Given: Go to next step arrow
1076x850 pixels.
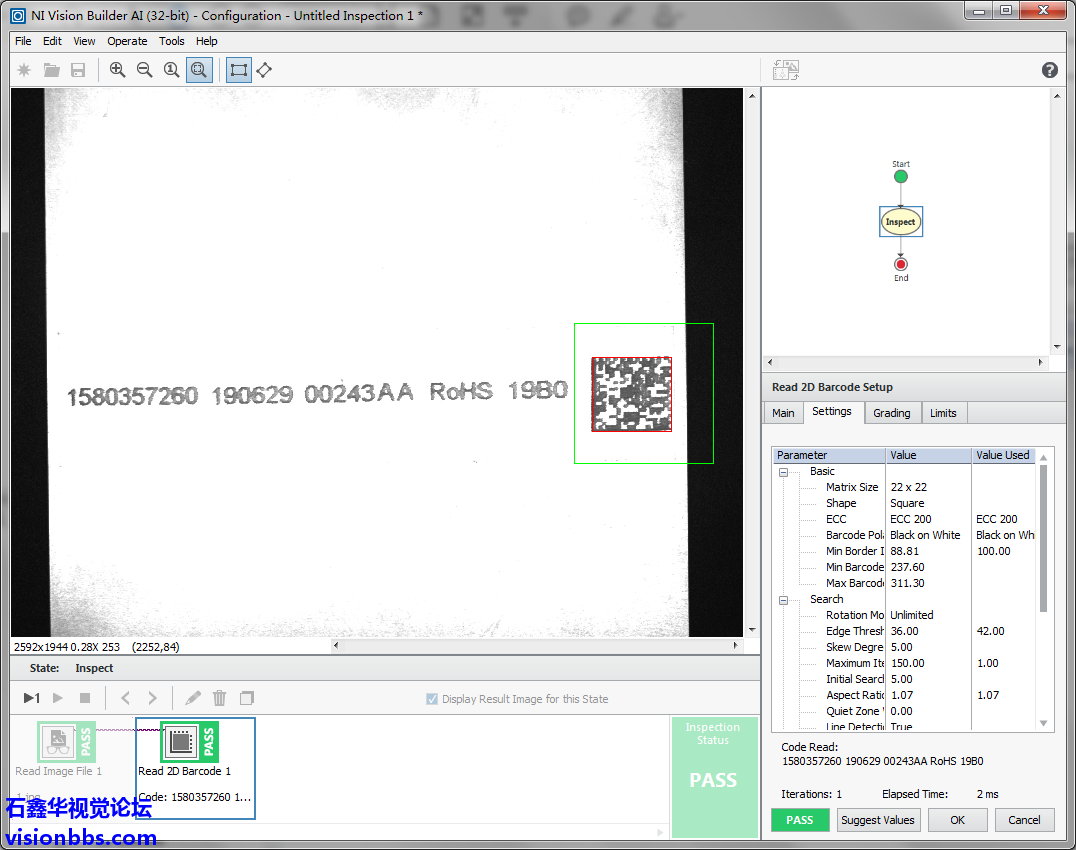Looking at the screenshot, I should point(152,698).
